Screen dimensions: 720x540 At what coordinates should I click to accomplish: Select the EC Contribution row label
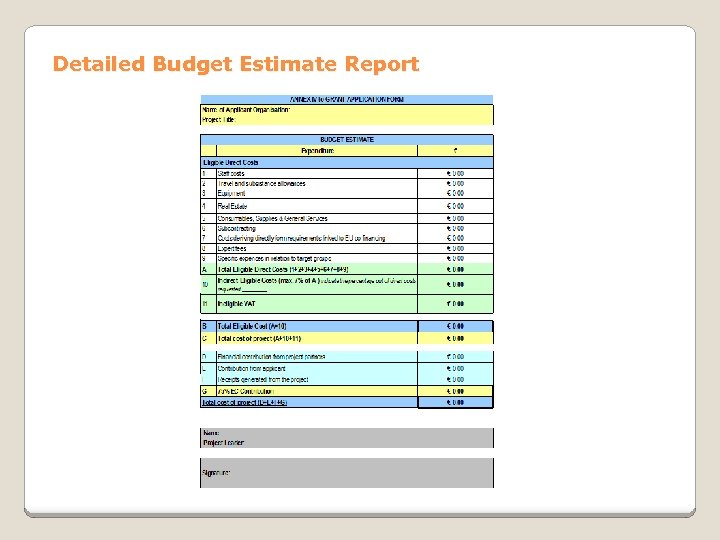(x=246, y=391)
